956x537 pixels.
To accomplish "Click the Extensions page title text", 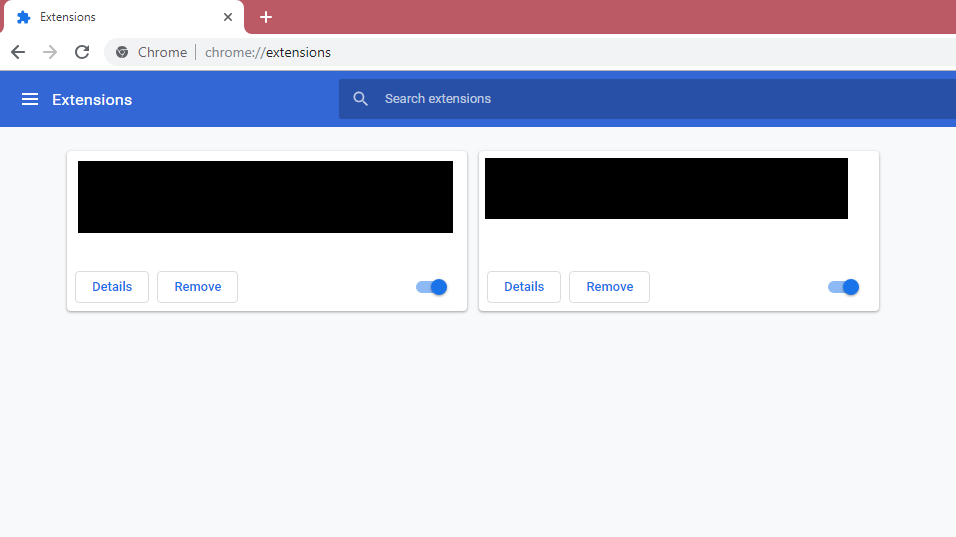I will 92,99.
